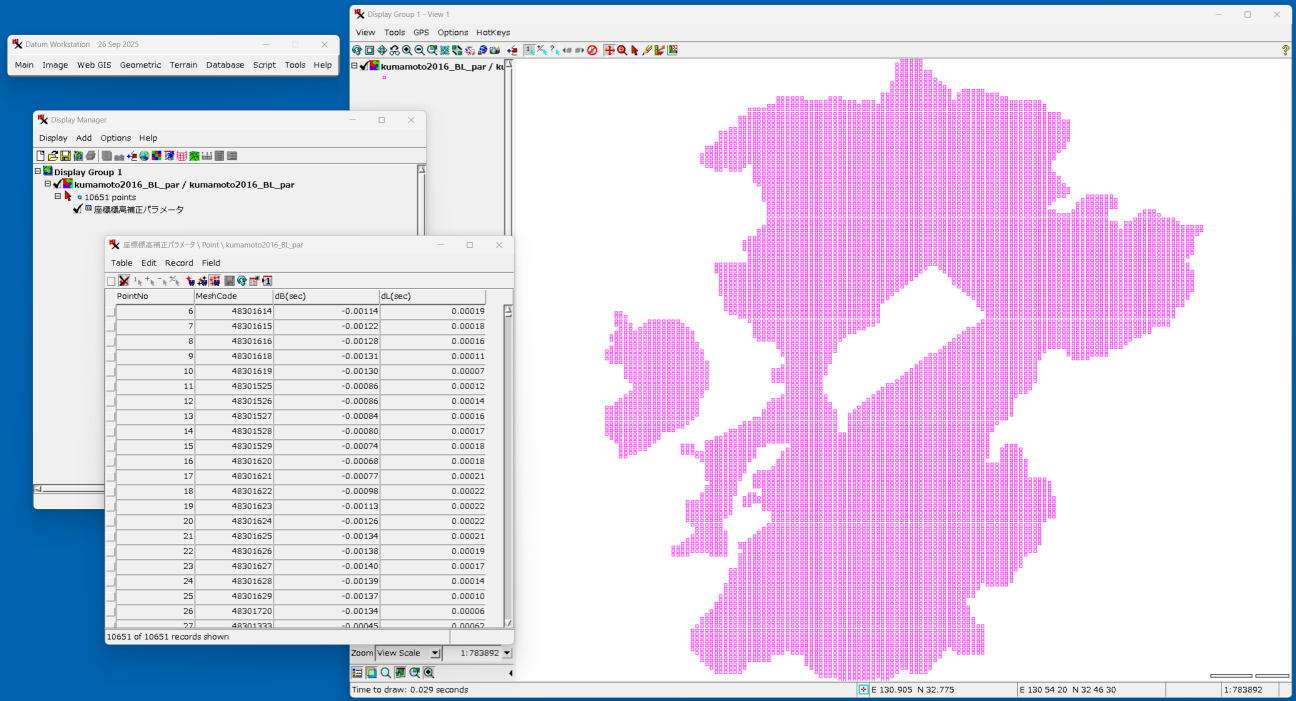Screen dimensions: 1296x701
Task: Click the yellow help question mark in View
Action: pyautogui.click(x=1285, y=50)
